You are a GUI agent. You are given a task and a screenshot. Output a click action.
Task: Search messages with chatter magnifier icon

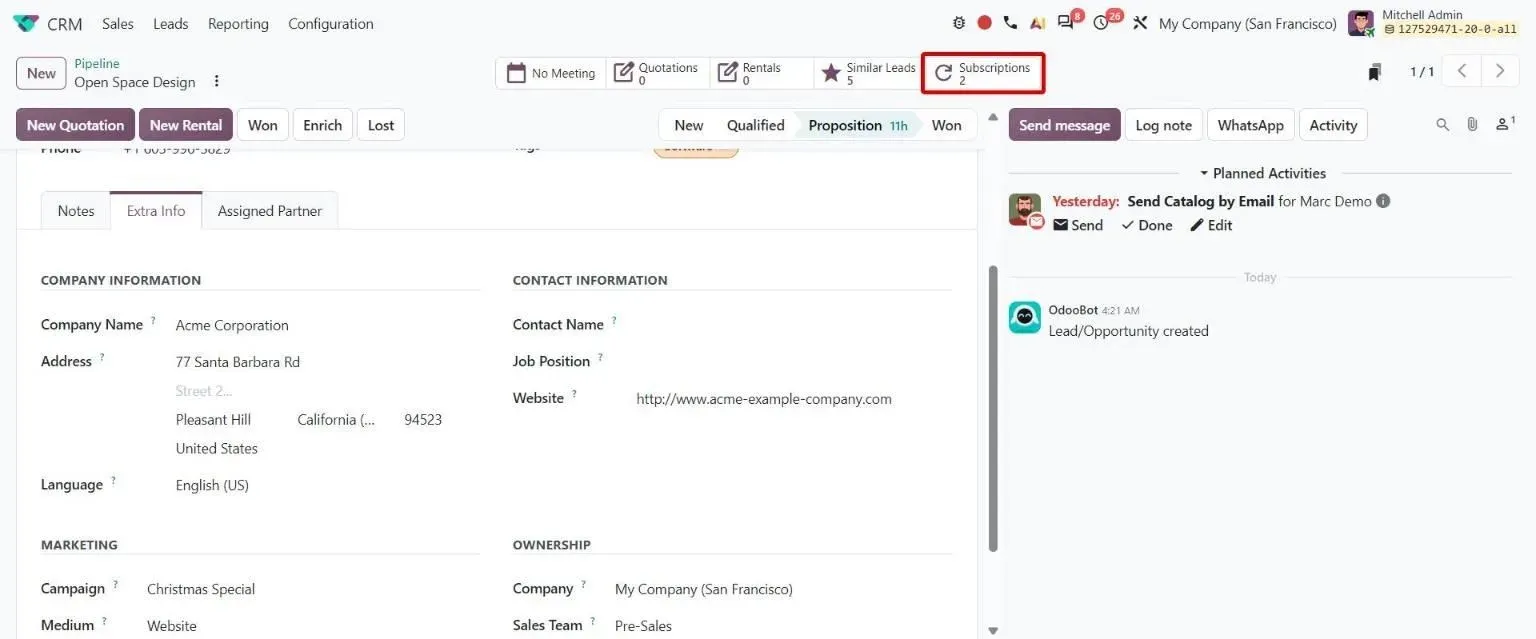click(x=1442, y=125)
